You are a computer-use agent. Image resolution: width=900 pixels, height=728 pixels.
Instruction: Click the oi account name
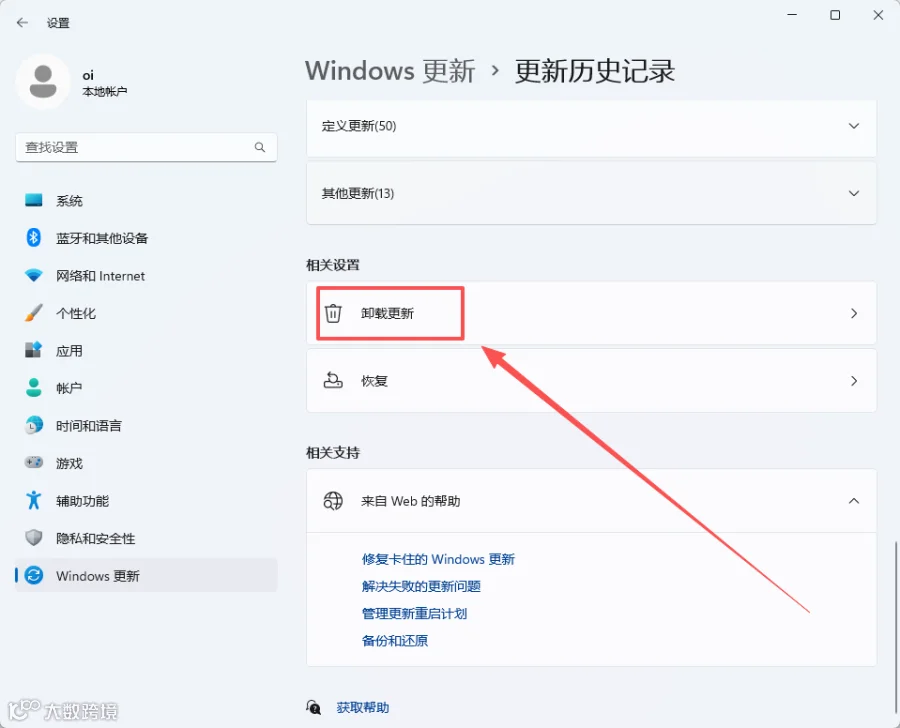[x=88, y=75]
